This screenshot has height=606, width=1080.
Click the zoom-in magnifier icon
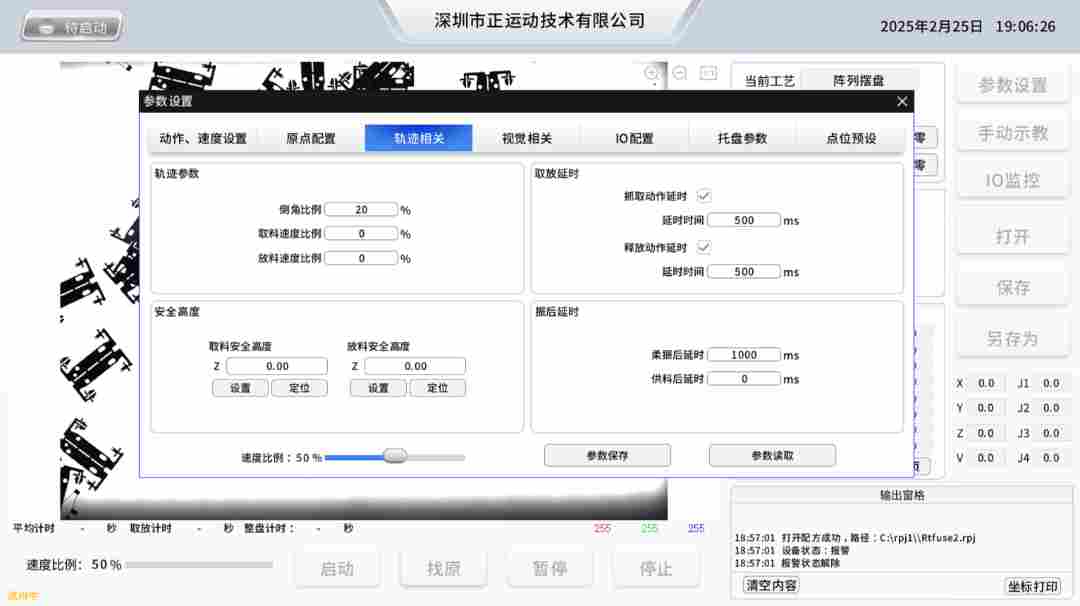(x=652, y=73)
